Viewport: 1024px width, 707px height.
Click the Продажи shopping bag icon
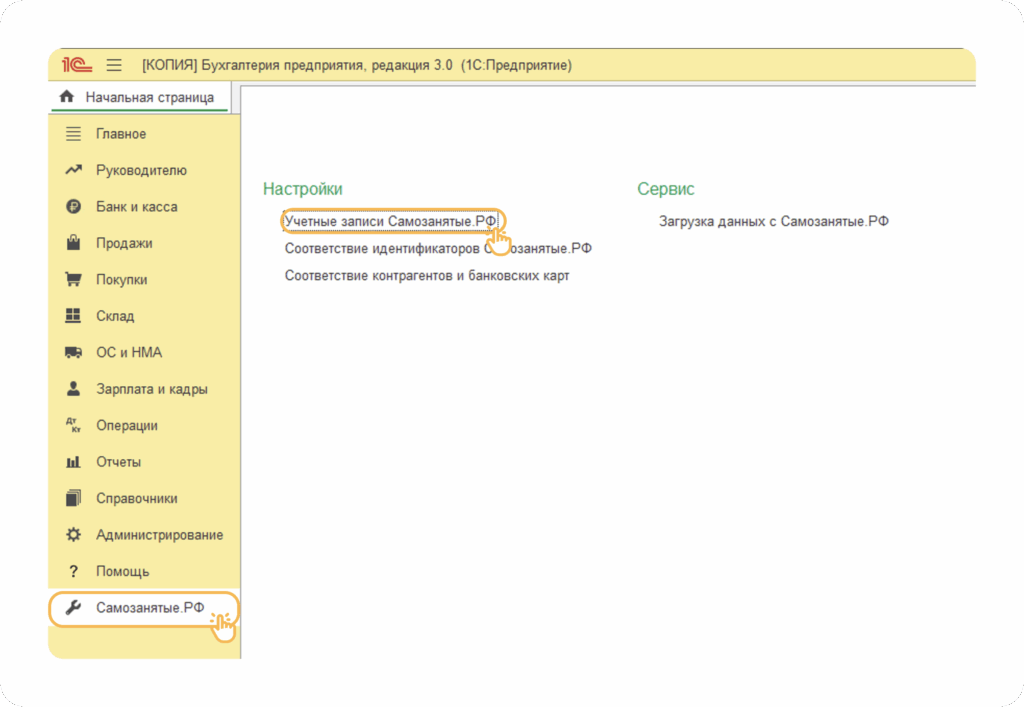[x=73, y=243]
